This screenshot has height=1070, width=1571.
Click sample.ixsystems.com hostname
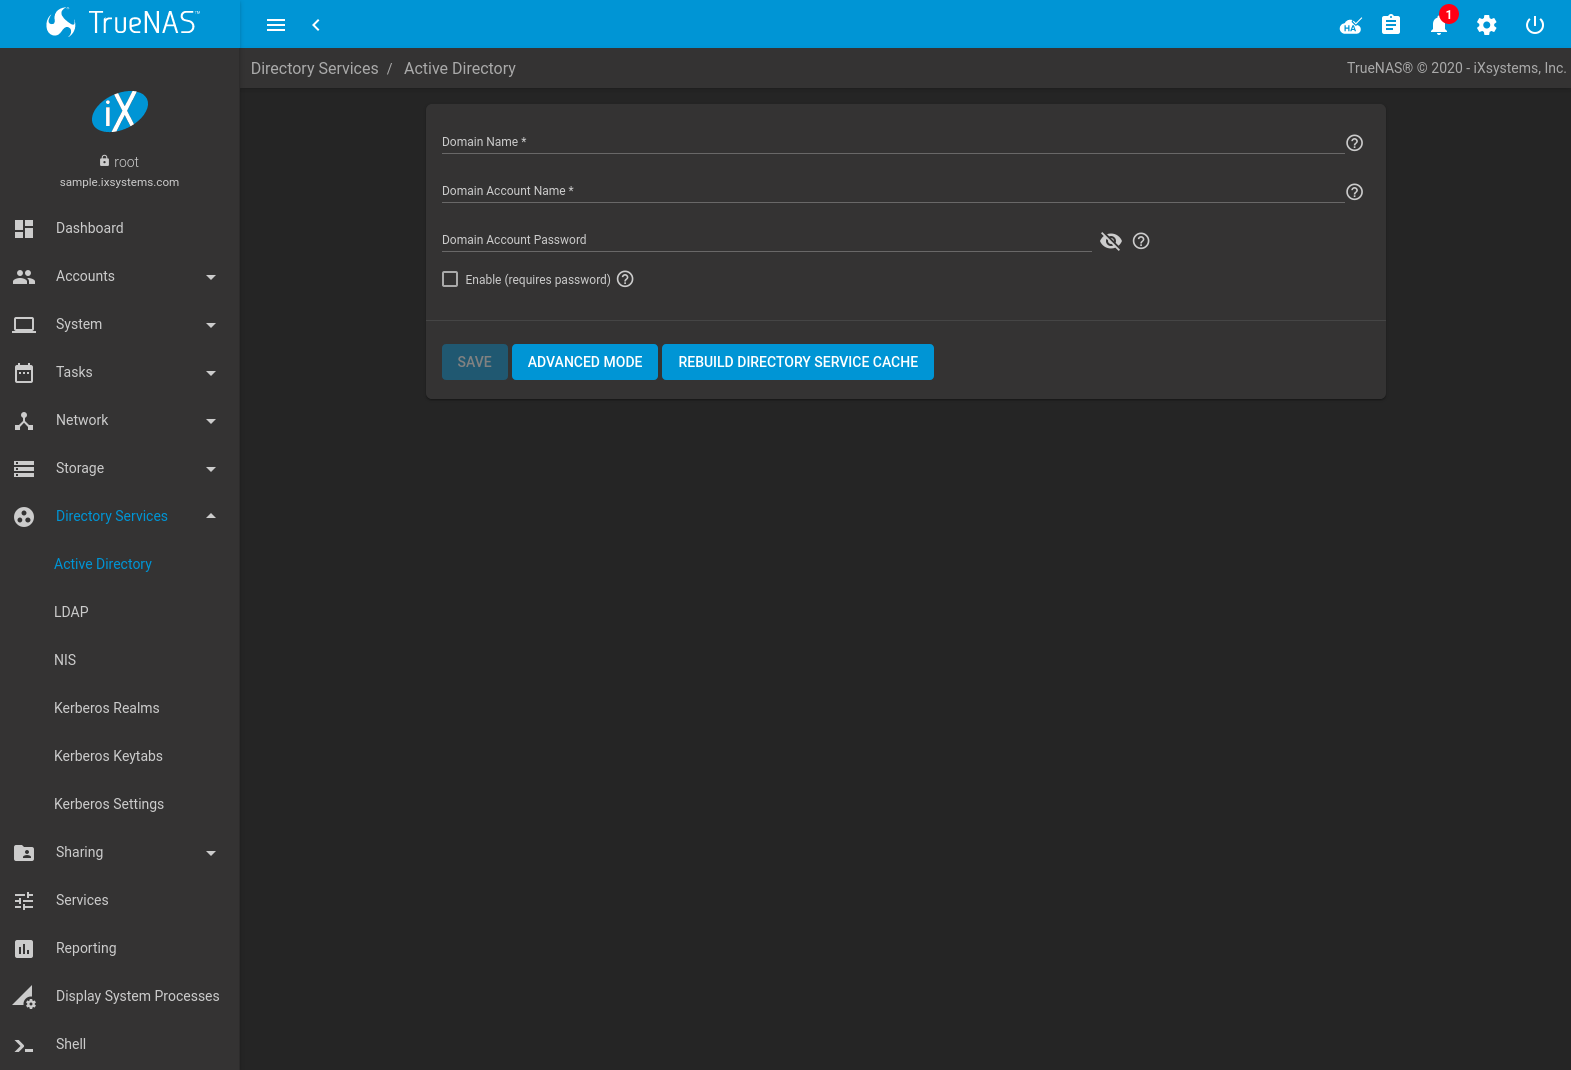pos(119,182)
